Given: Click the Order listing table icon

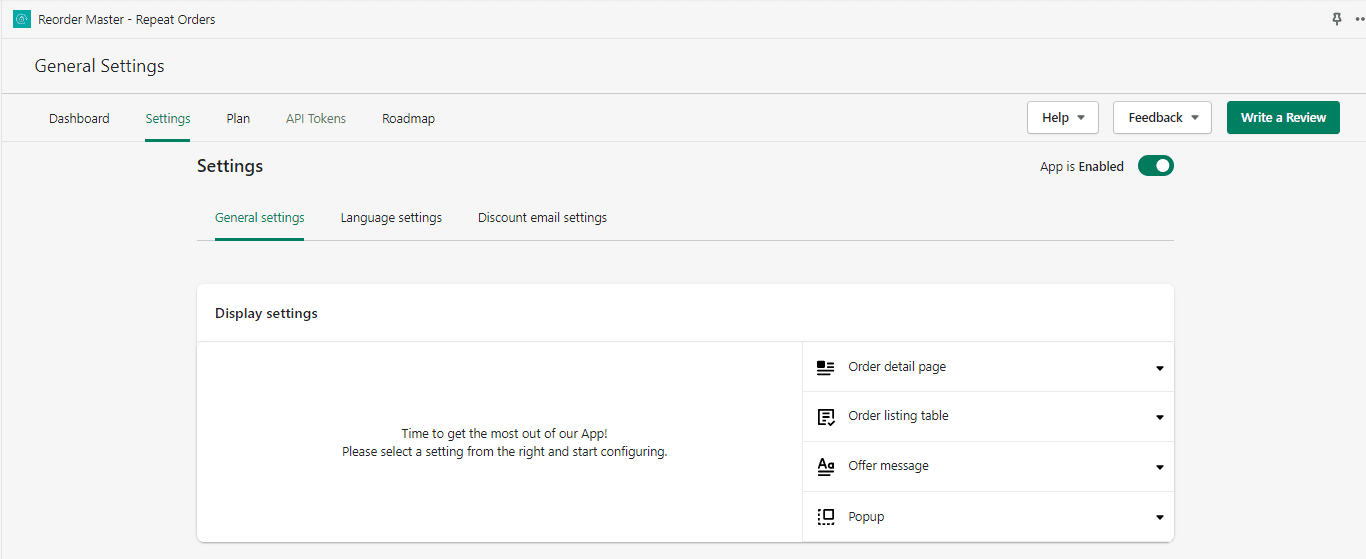Looking at the screenshot, I should click(825, 417).
